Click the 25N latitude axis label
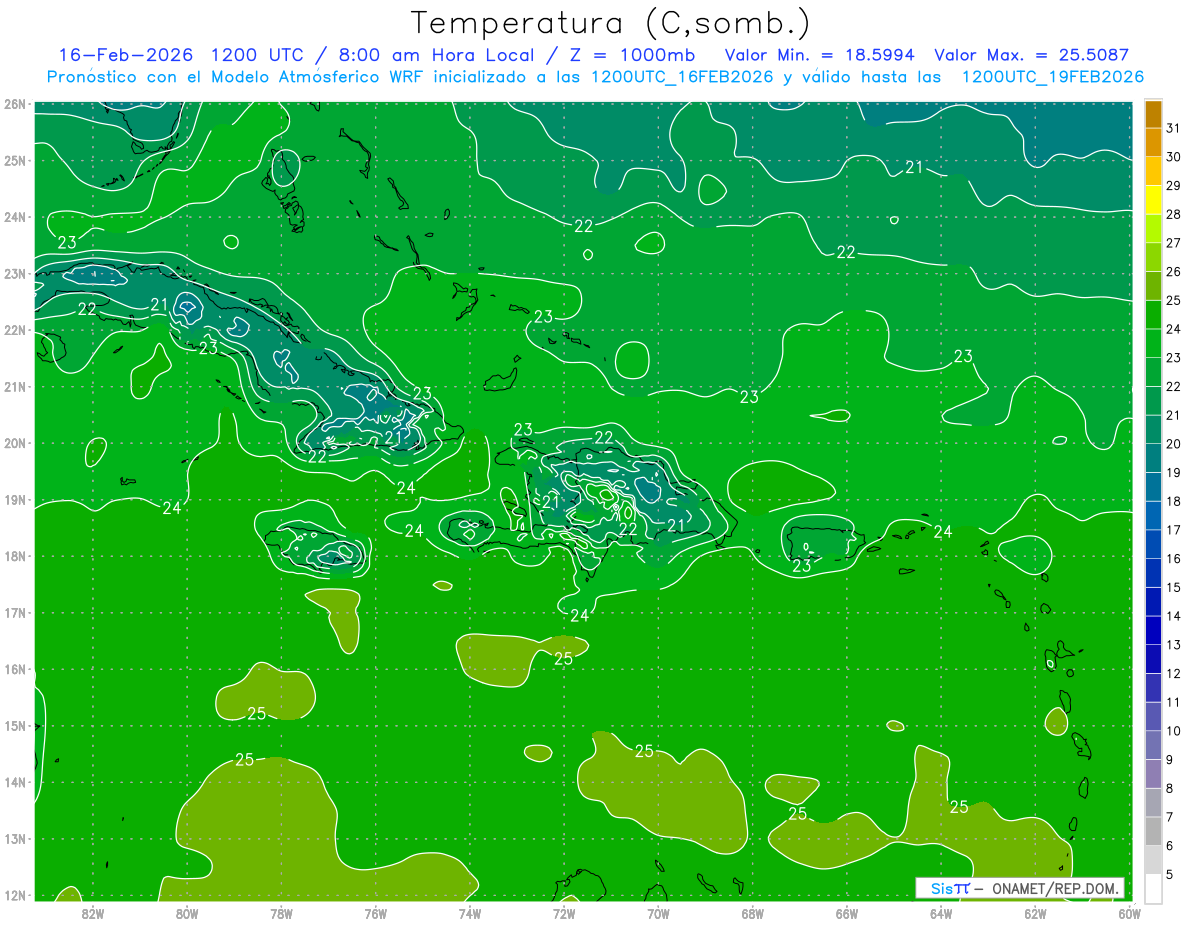This screenshot has width=1200, height=927. point(15,160)
